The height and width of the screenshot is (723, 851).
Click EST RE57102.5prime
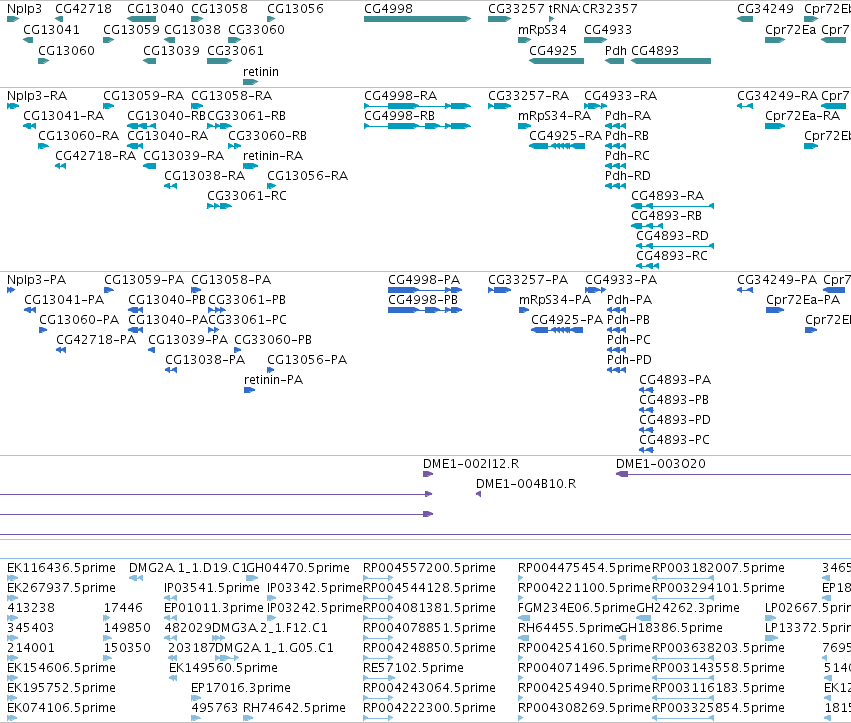coord(413,668)
